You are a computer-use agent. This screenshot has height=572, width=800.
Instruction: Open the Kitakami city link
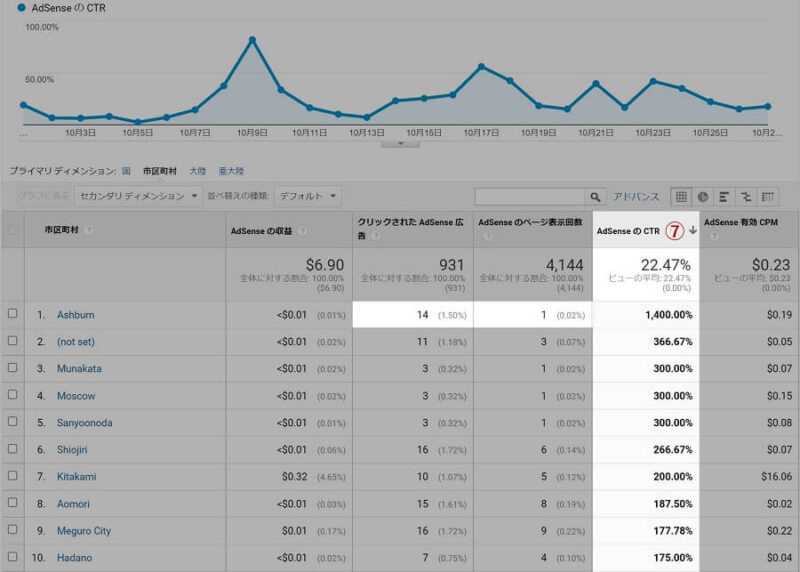point(77,477)
